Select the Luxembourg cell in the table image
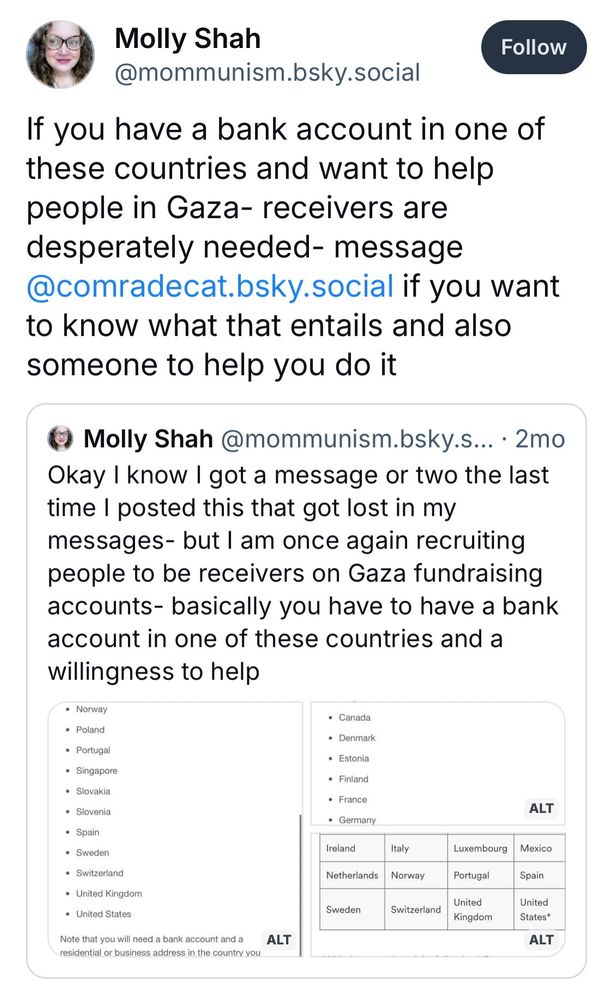This screenshot has width=613, height=1000. [x=480, y=848]
